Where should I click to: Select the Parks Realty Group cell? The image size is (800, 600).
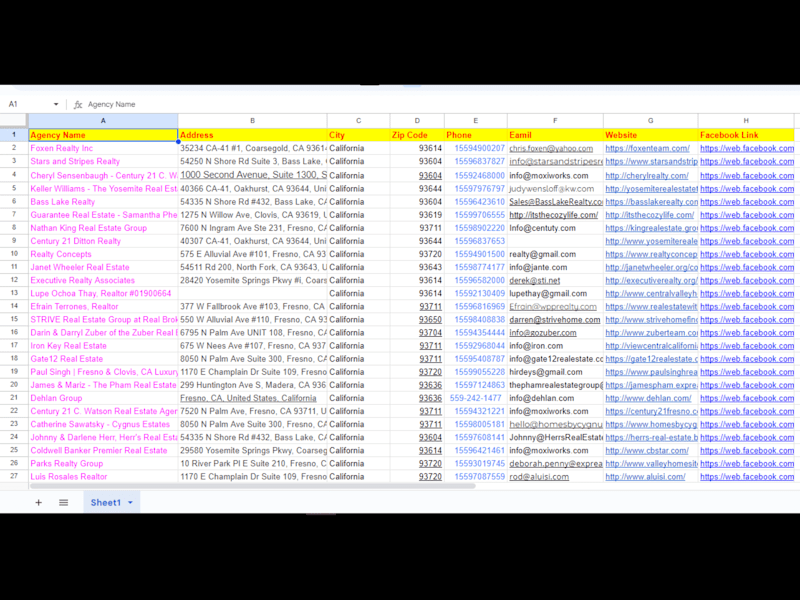(x=103, y=464)
